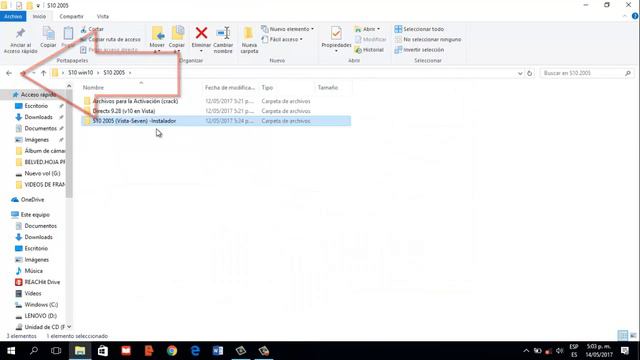This screenshot has height=360, width=640.
Task: Sort by Fecha de modificación column
Action: [x=230, y=87]
